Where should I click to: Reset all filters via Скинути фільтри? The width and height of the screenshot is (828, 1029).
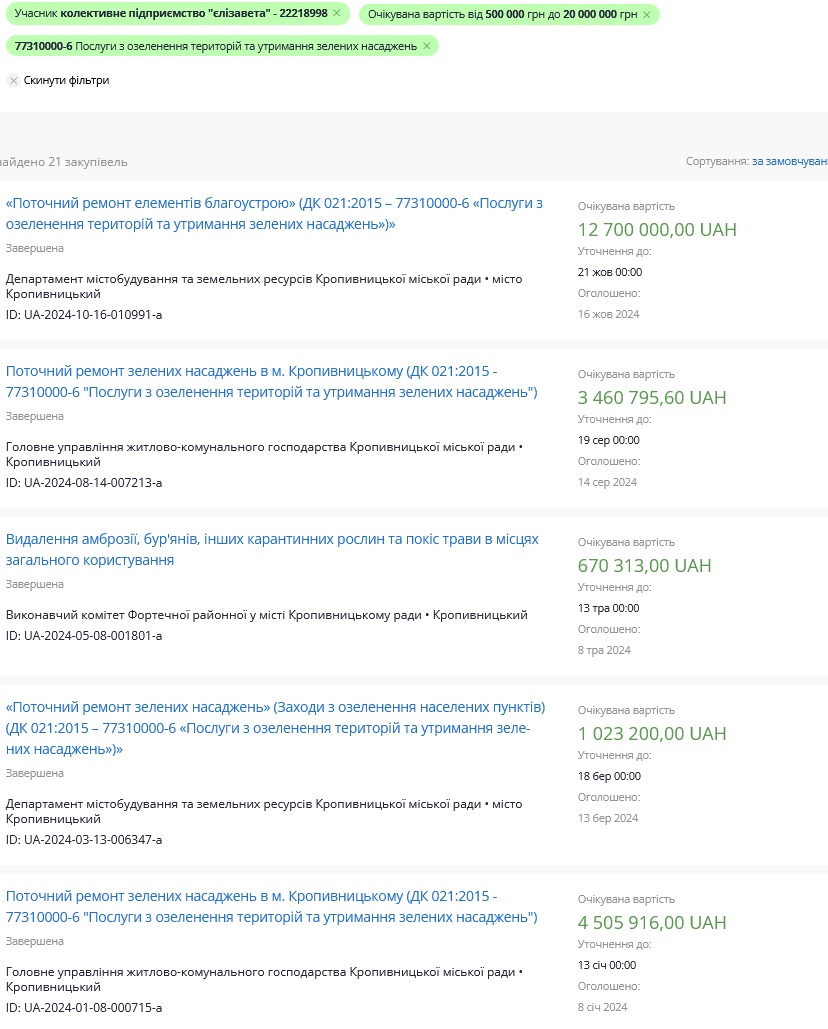coord(66,80)
